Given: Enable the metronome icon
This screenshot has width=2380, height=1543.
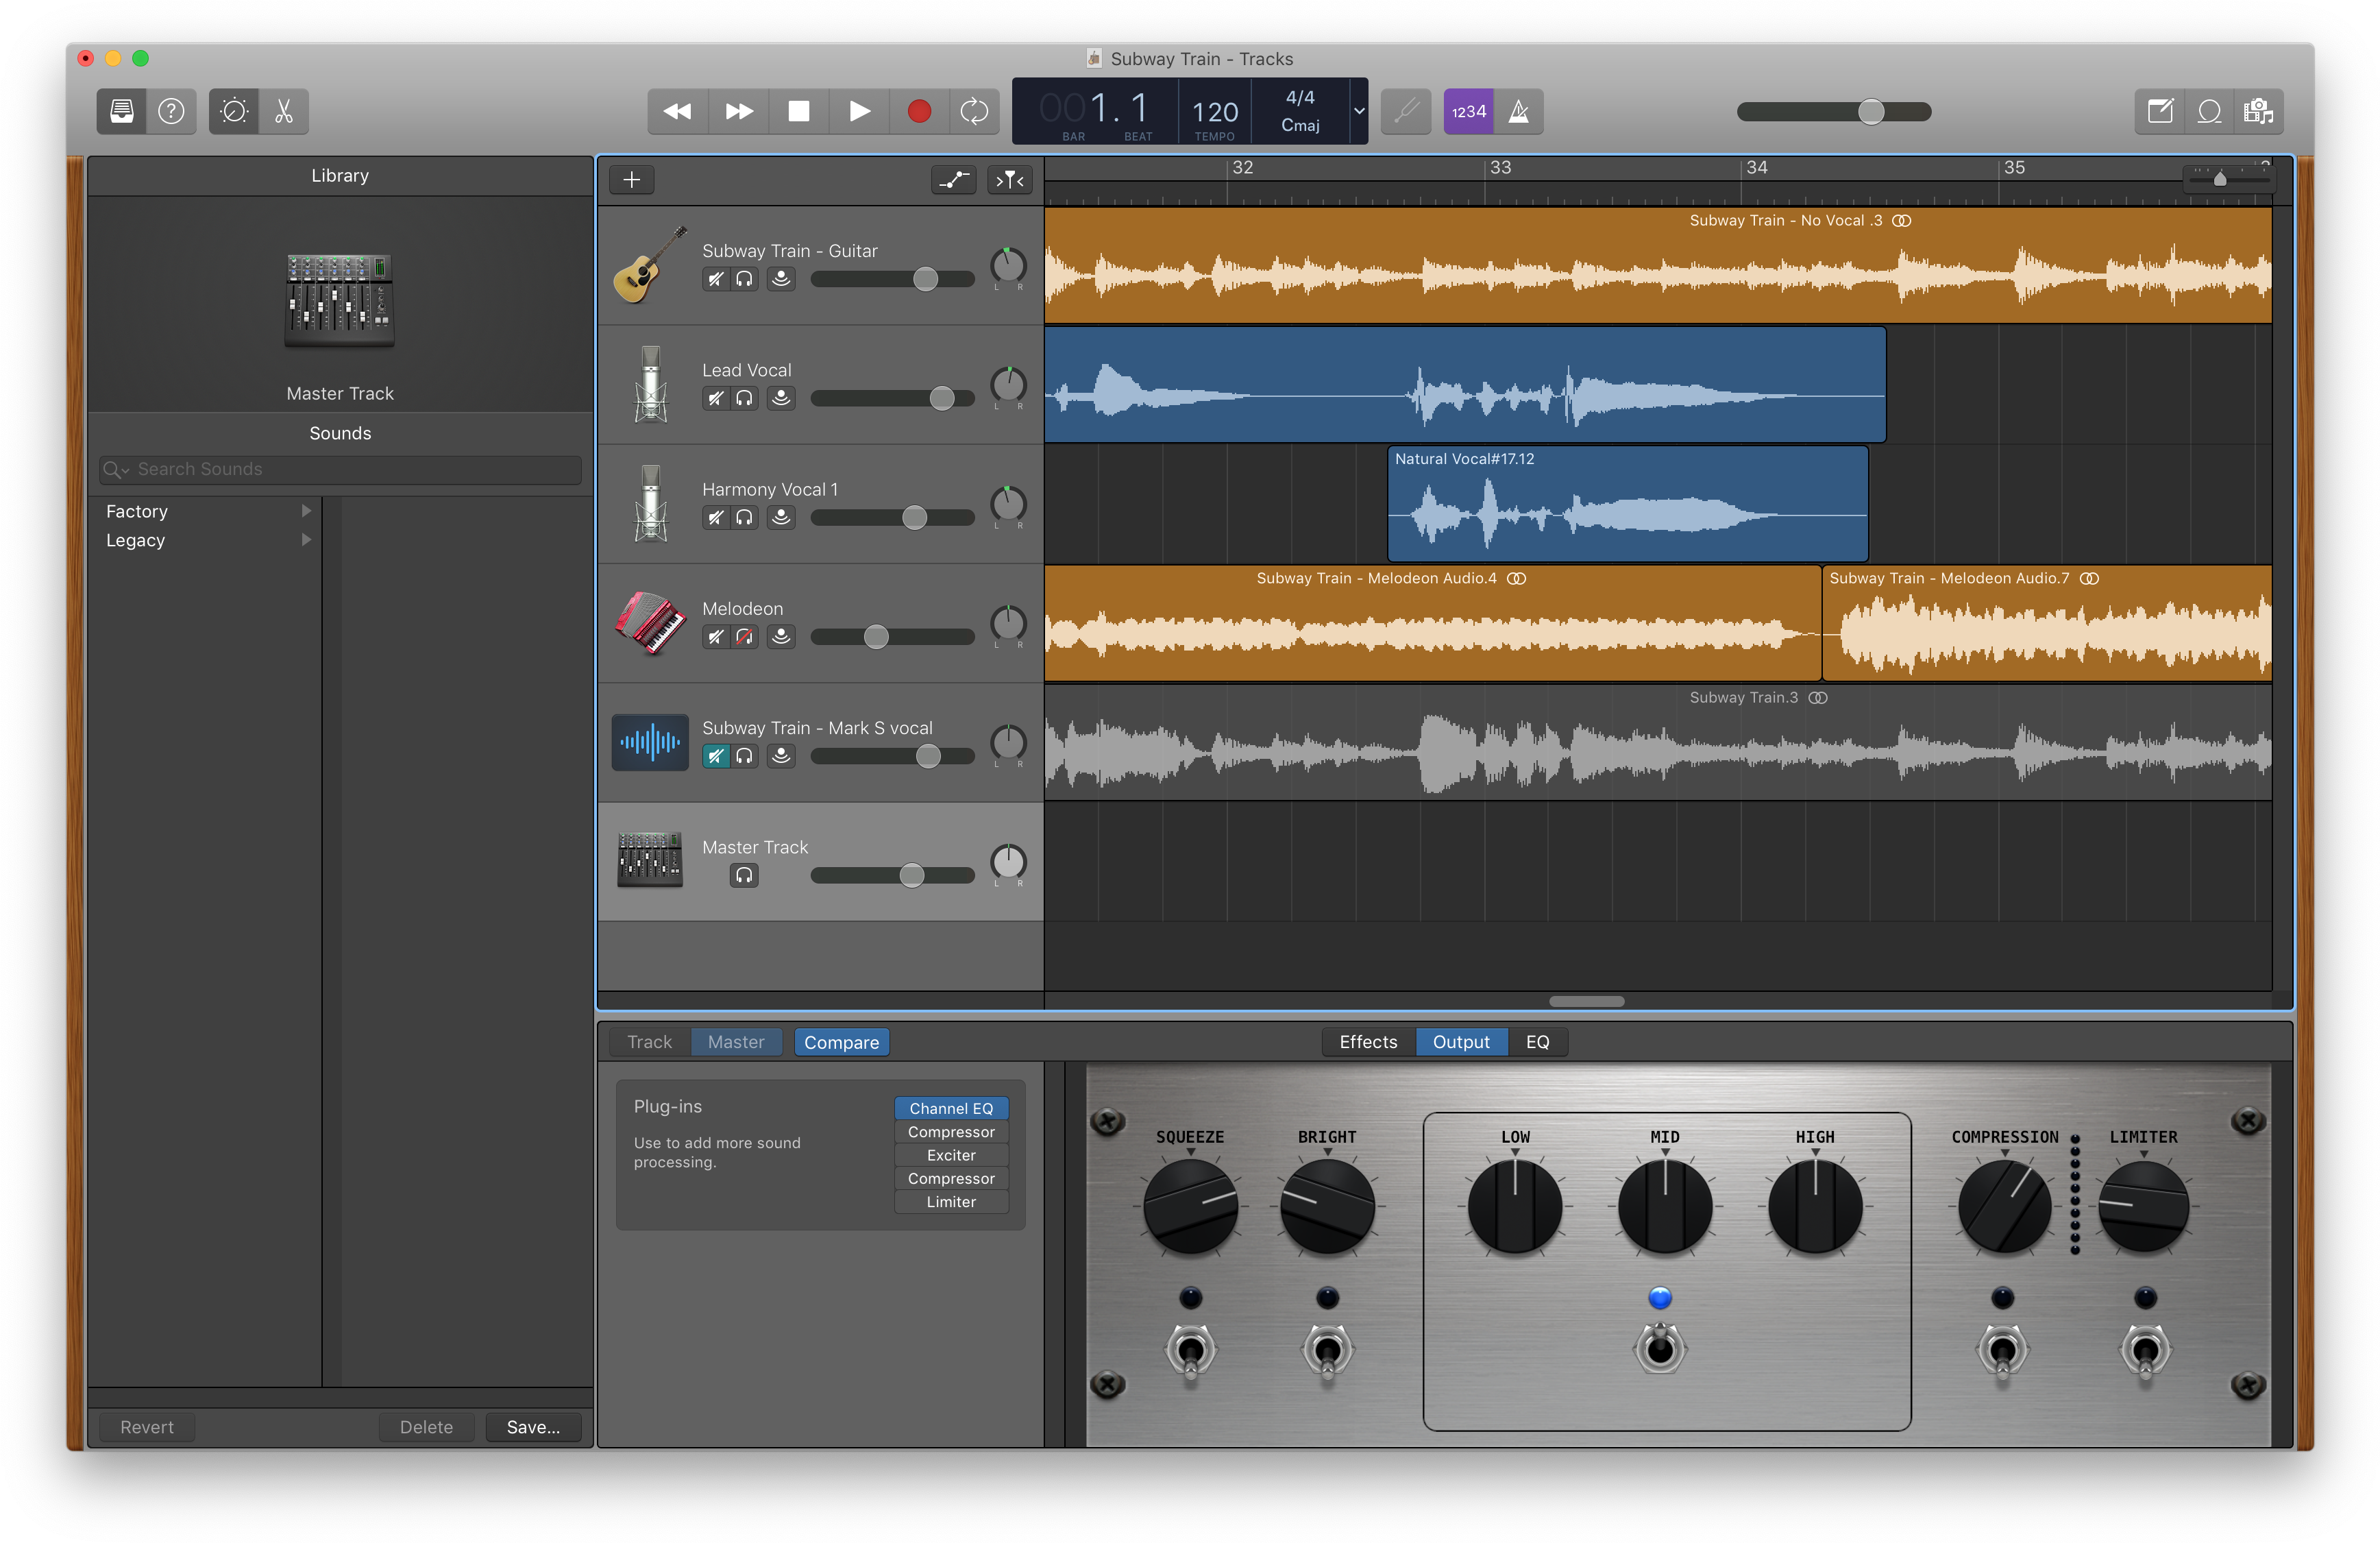Looking at the screenshot, I should click(x=1518, y=111).
